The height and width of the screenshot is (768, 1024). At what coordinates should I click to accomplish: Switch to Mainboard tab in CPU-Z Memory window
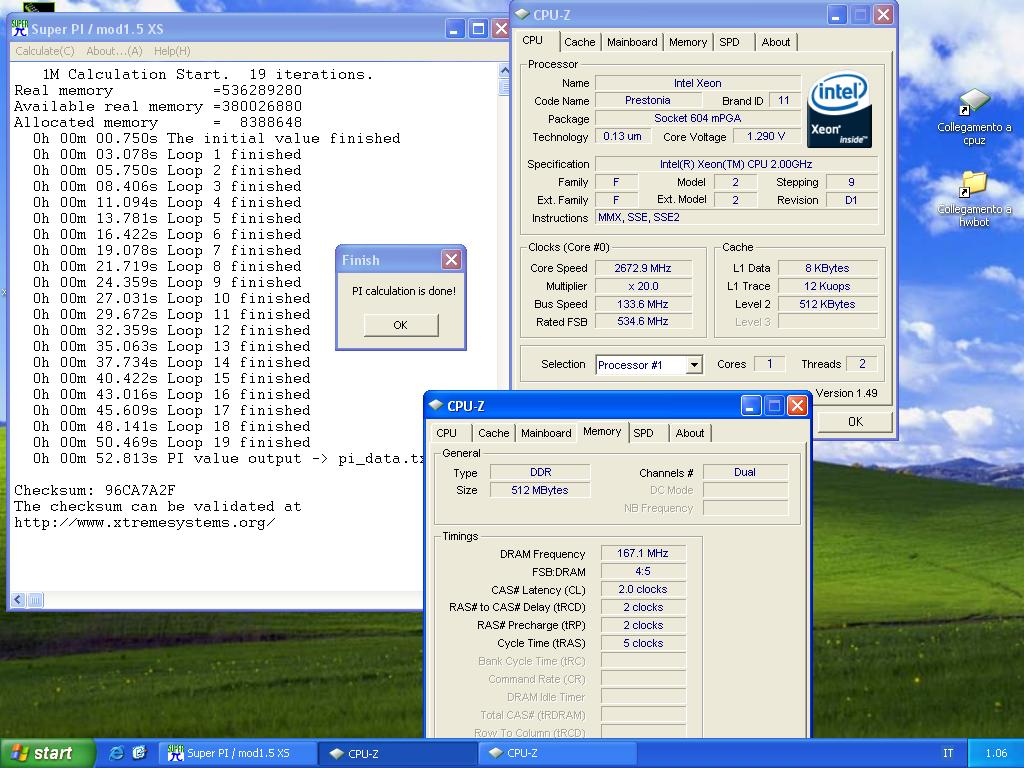tap(546, 432)
